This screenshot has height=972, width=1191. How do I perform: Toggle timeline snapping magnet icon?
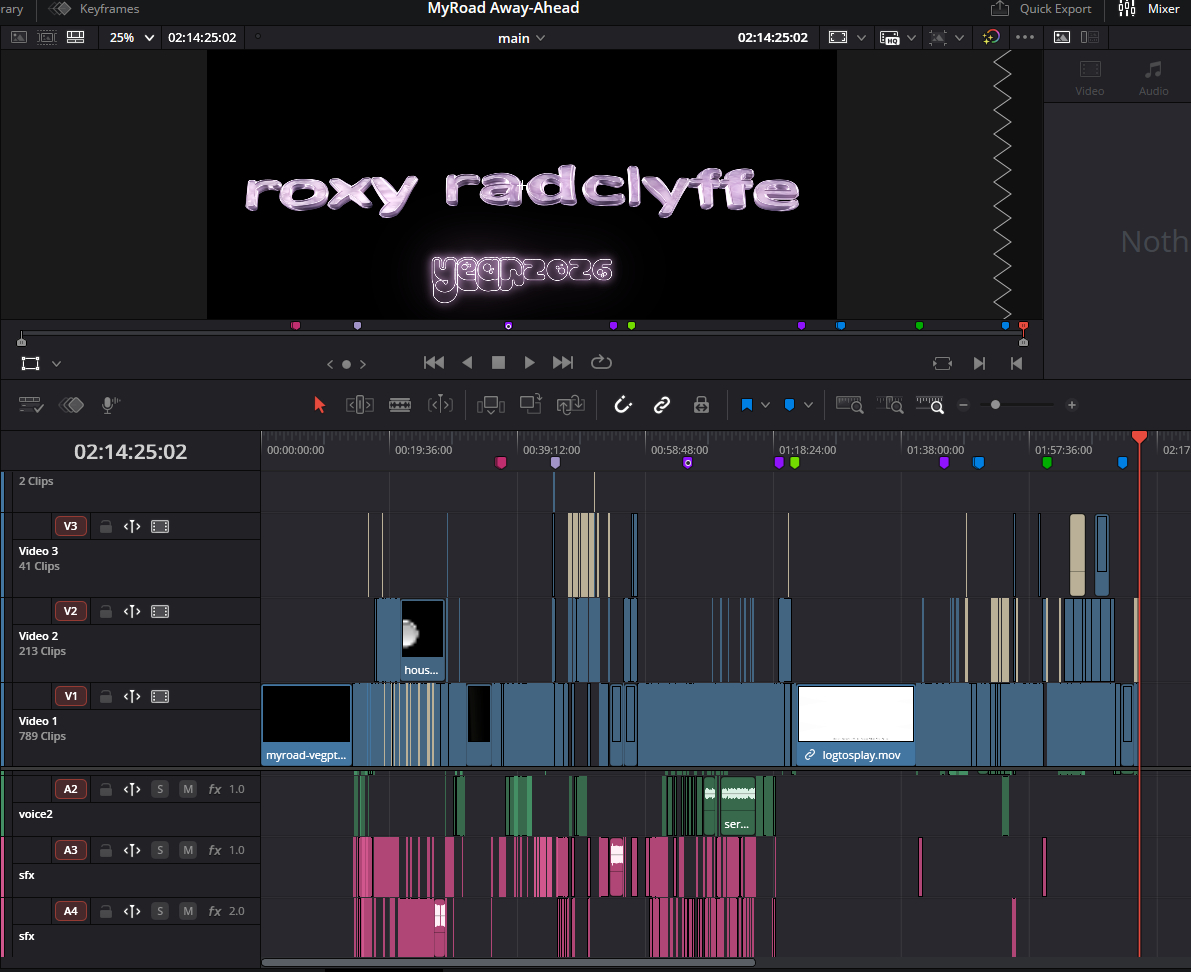coord(623,405)
